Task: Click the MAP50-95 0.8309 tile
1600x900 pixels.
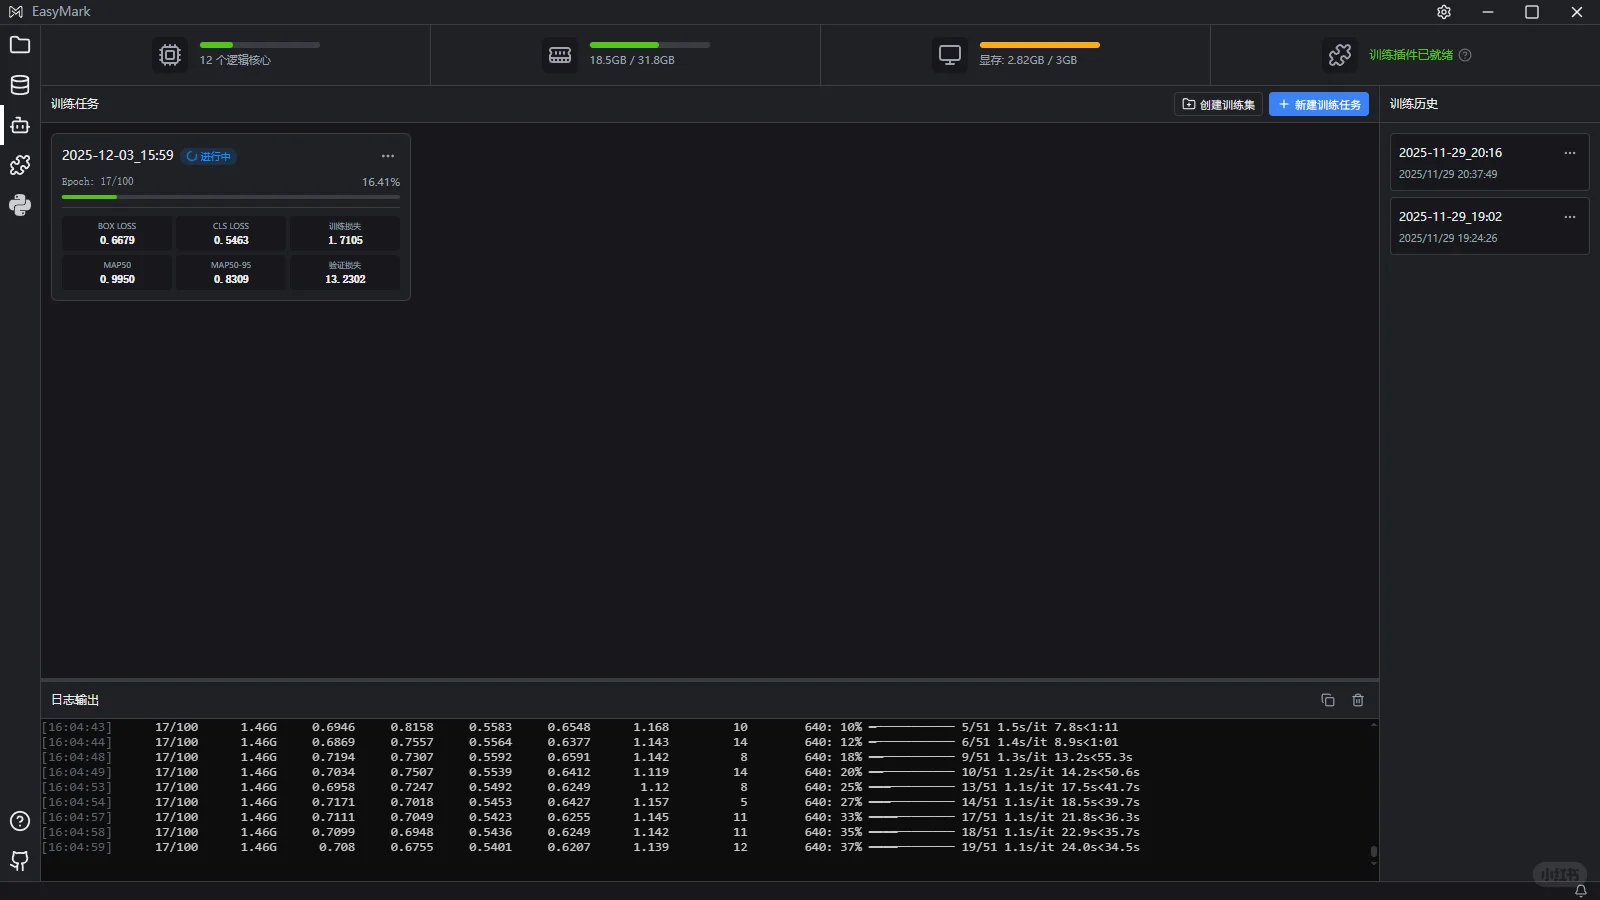Action: click(x=231, y=272)
